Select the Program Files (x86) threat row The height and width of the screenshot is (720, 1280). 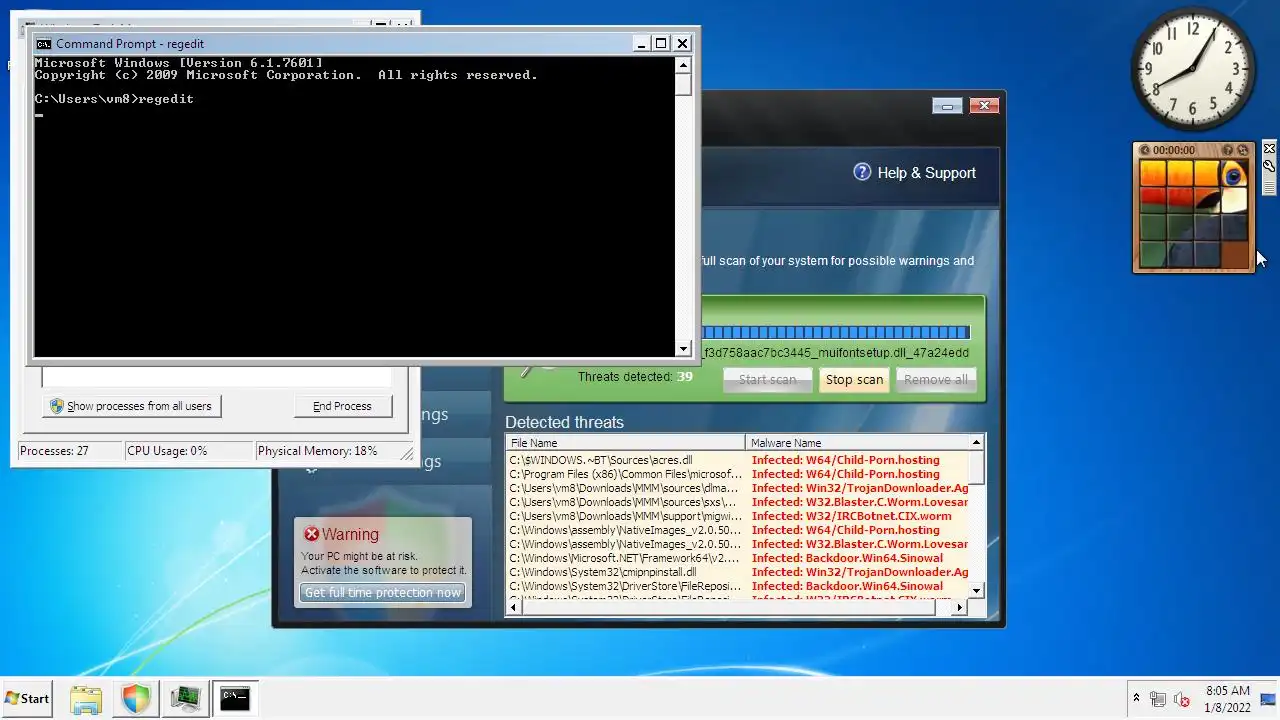(x=738, y=474)
